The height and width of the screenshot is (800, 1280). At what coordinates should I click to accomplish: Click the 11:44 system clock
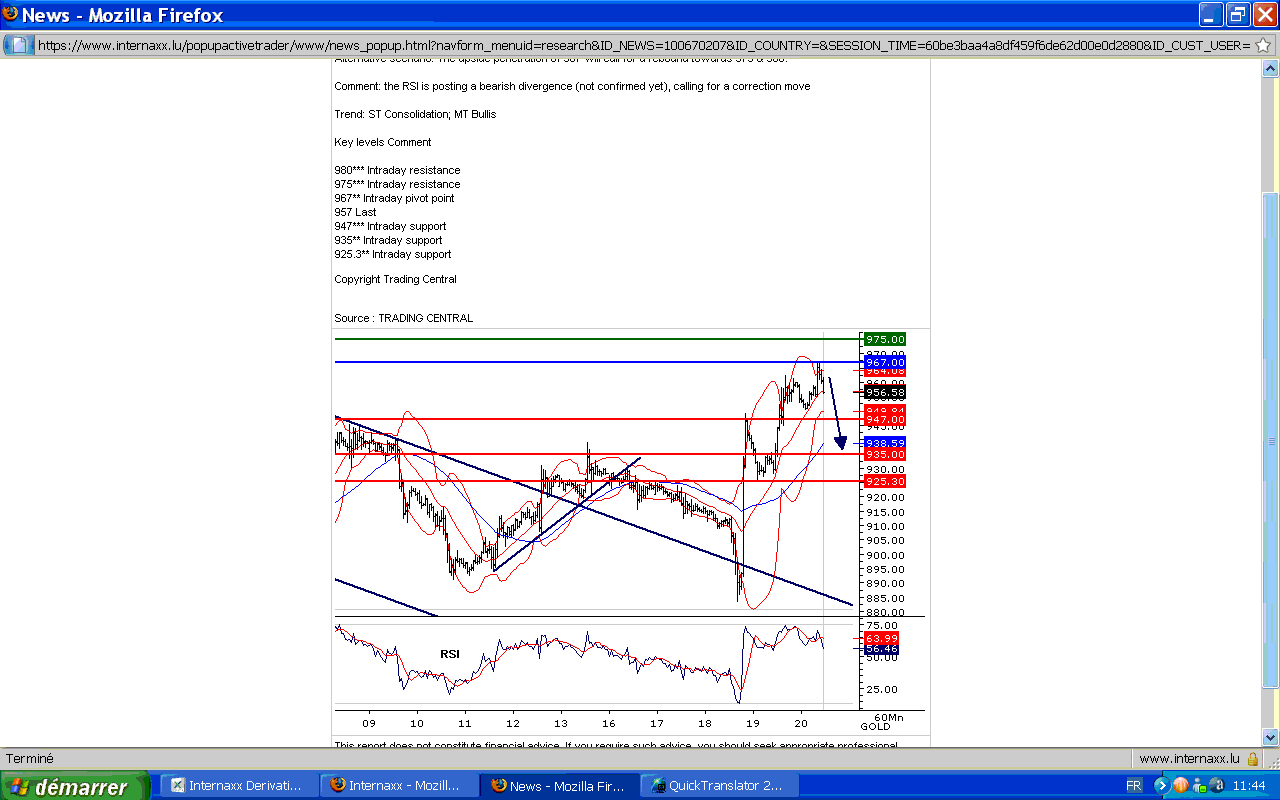coord(1250,786)
